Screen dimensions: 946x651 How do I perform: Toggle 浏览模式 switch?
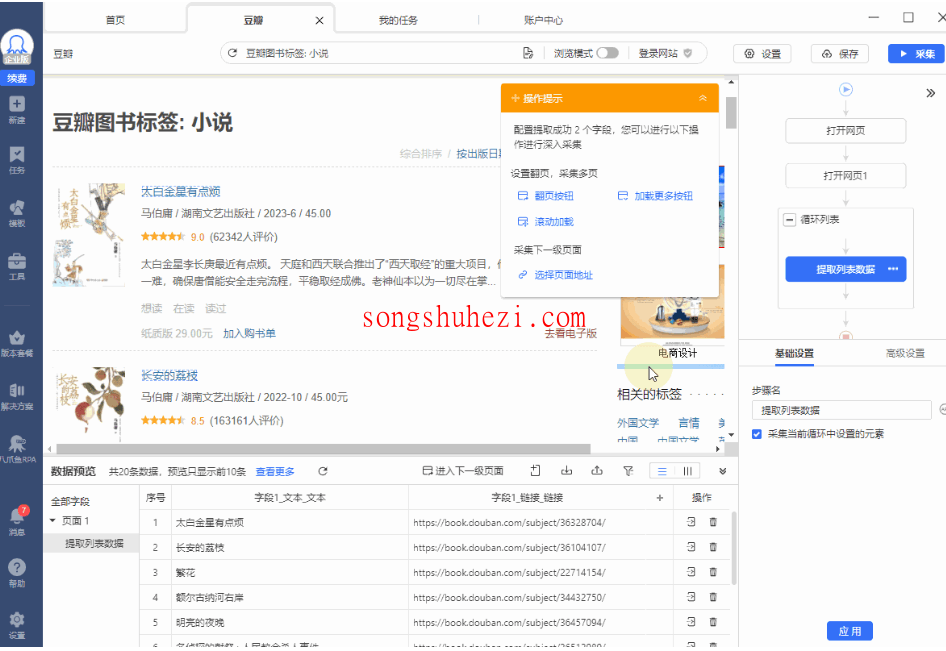[608, 53]
